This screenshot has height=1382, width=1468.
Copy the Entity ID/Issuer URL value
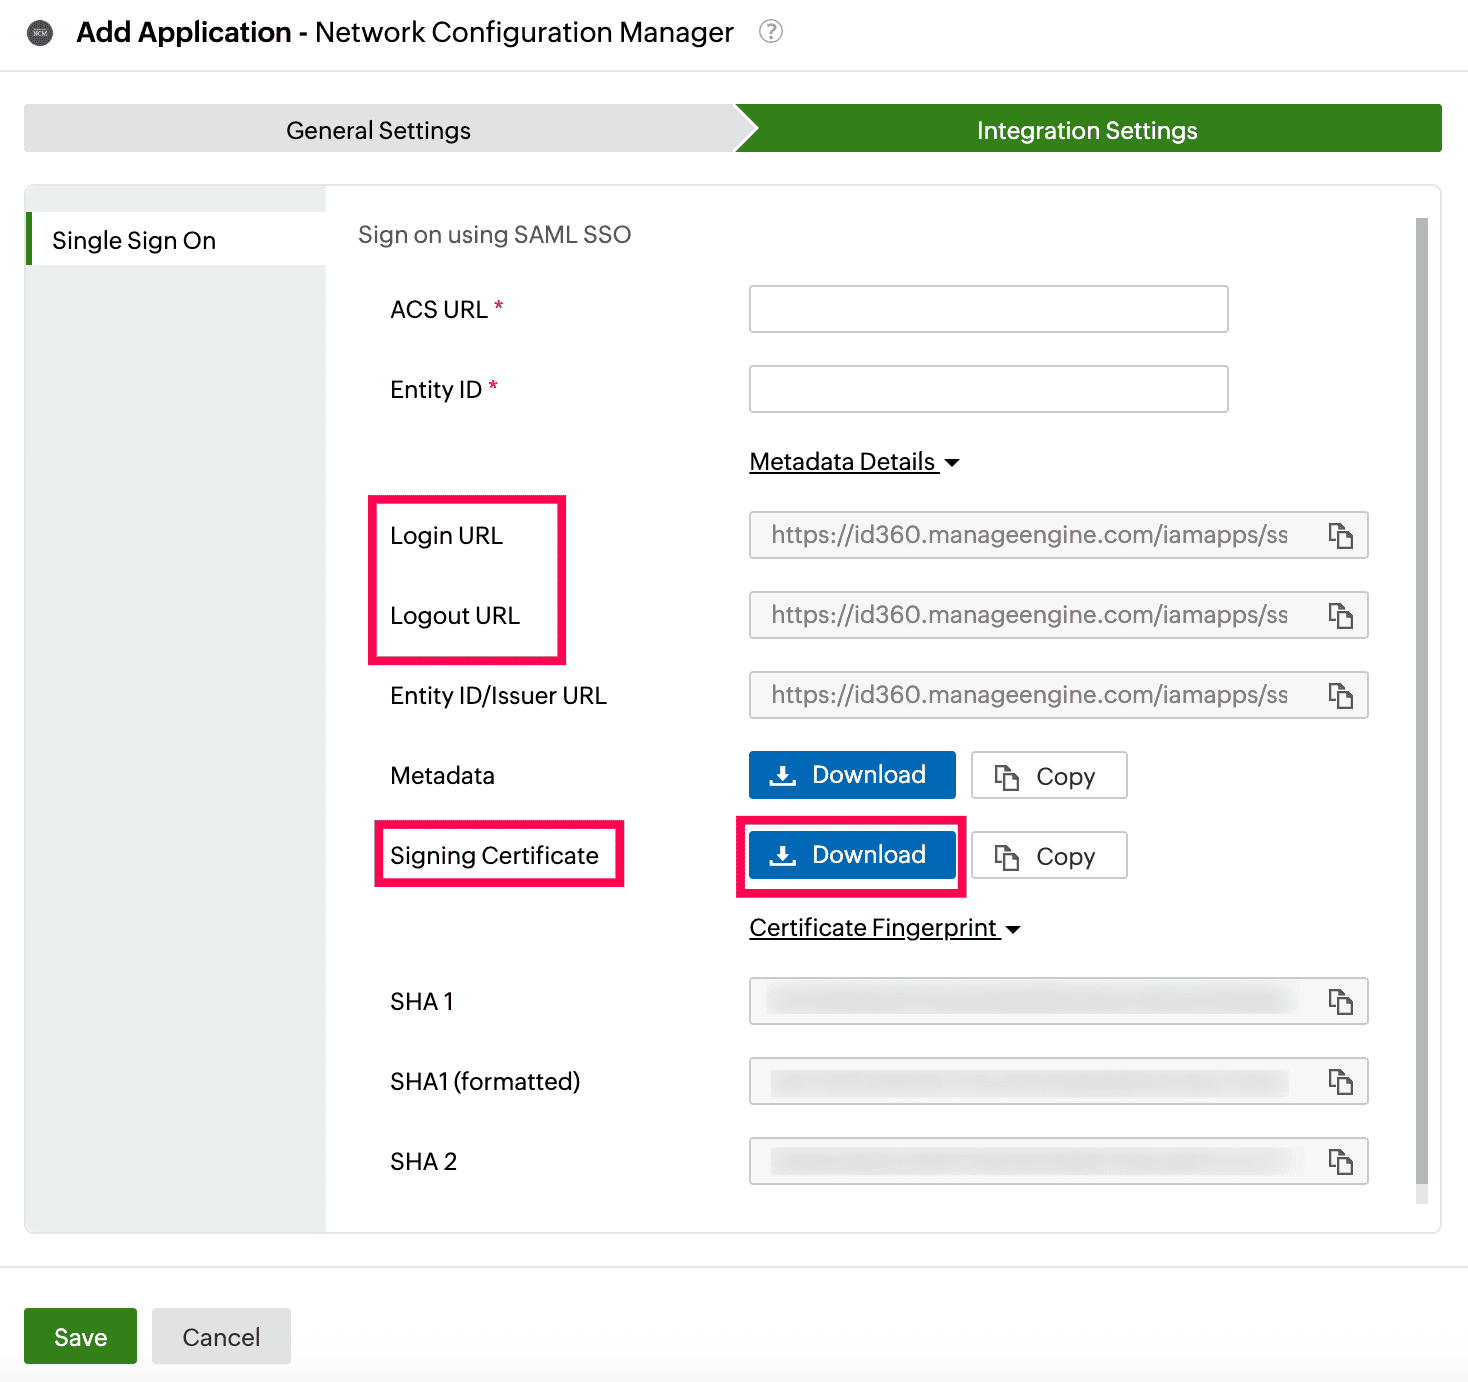coord(1340,696)
